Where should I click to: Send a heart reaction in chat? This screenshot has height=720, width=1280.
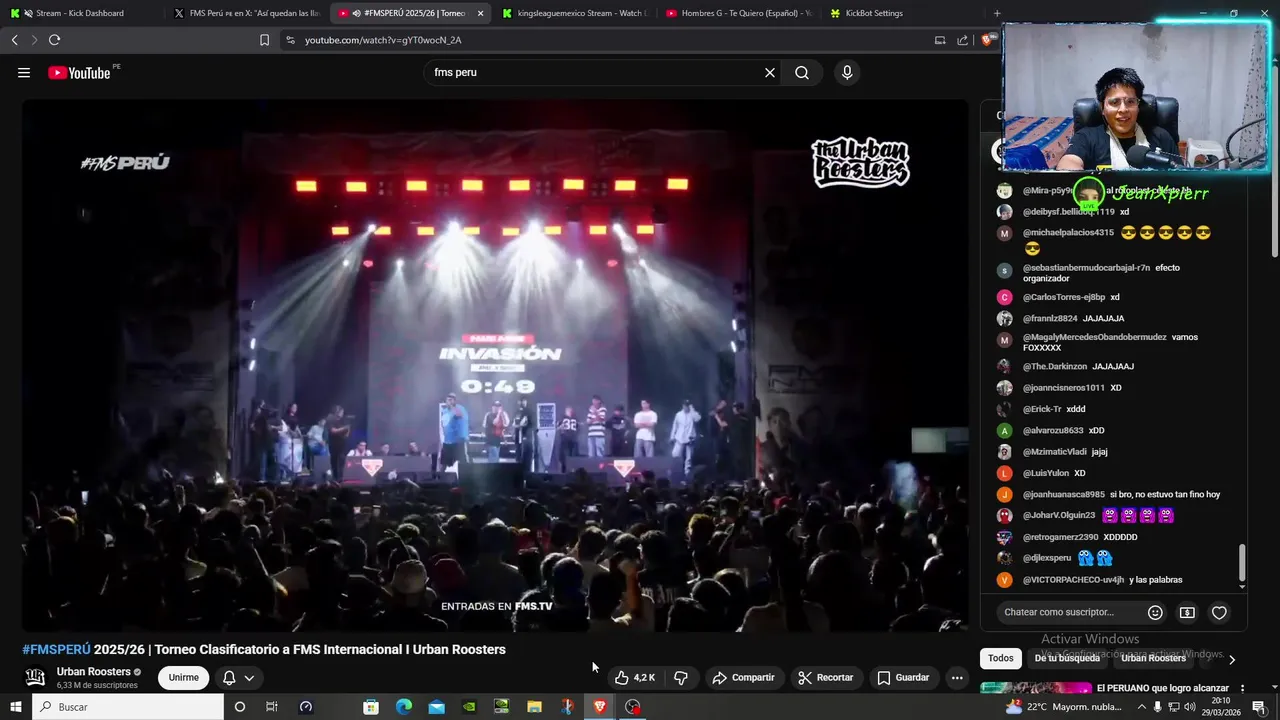1219,612
